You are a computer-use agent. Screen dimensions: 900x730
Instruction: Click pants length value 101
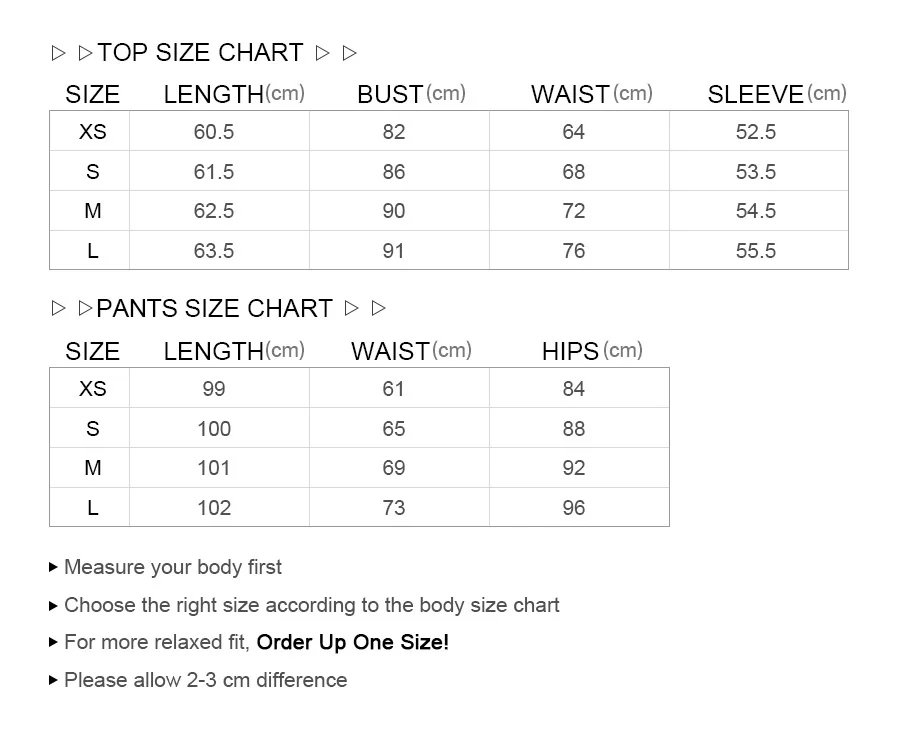point(214,468)
